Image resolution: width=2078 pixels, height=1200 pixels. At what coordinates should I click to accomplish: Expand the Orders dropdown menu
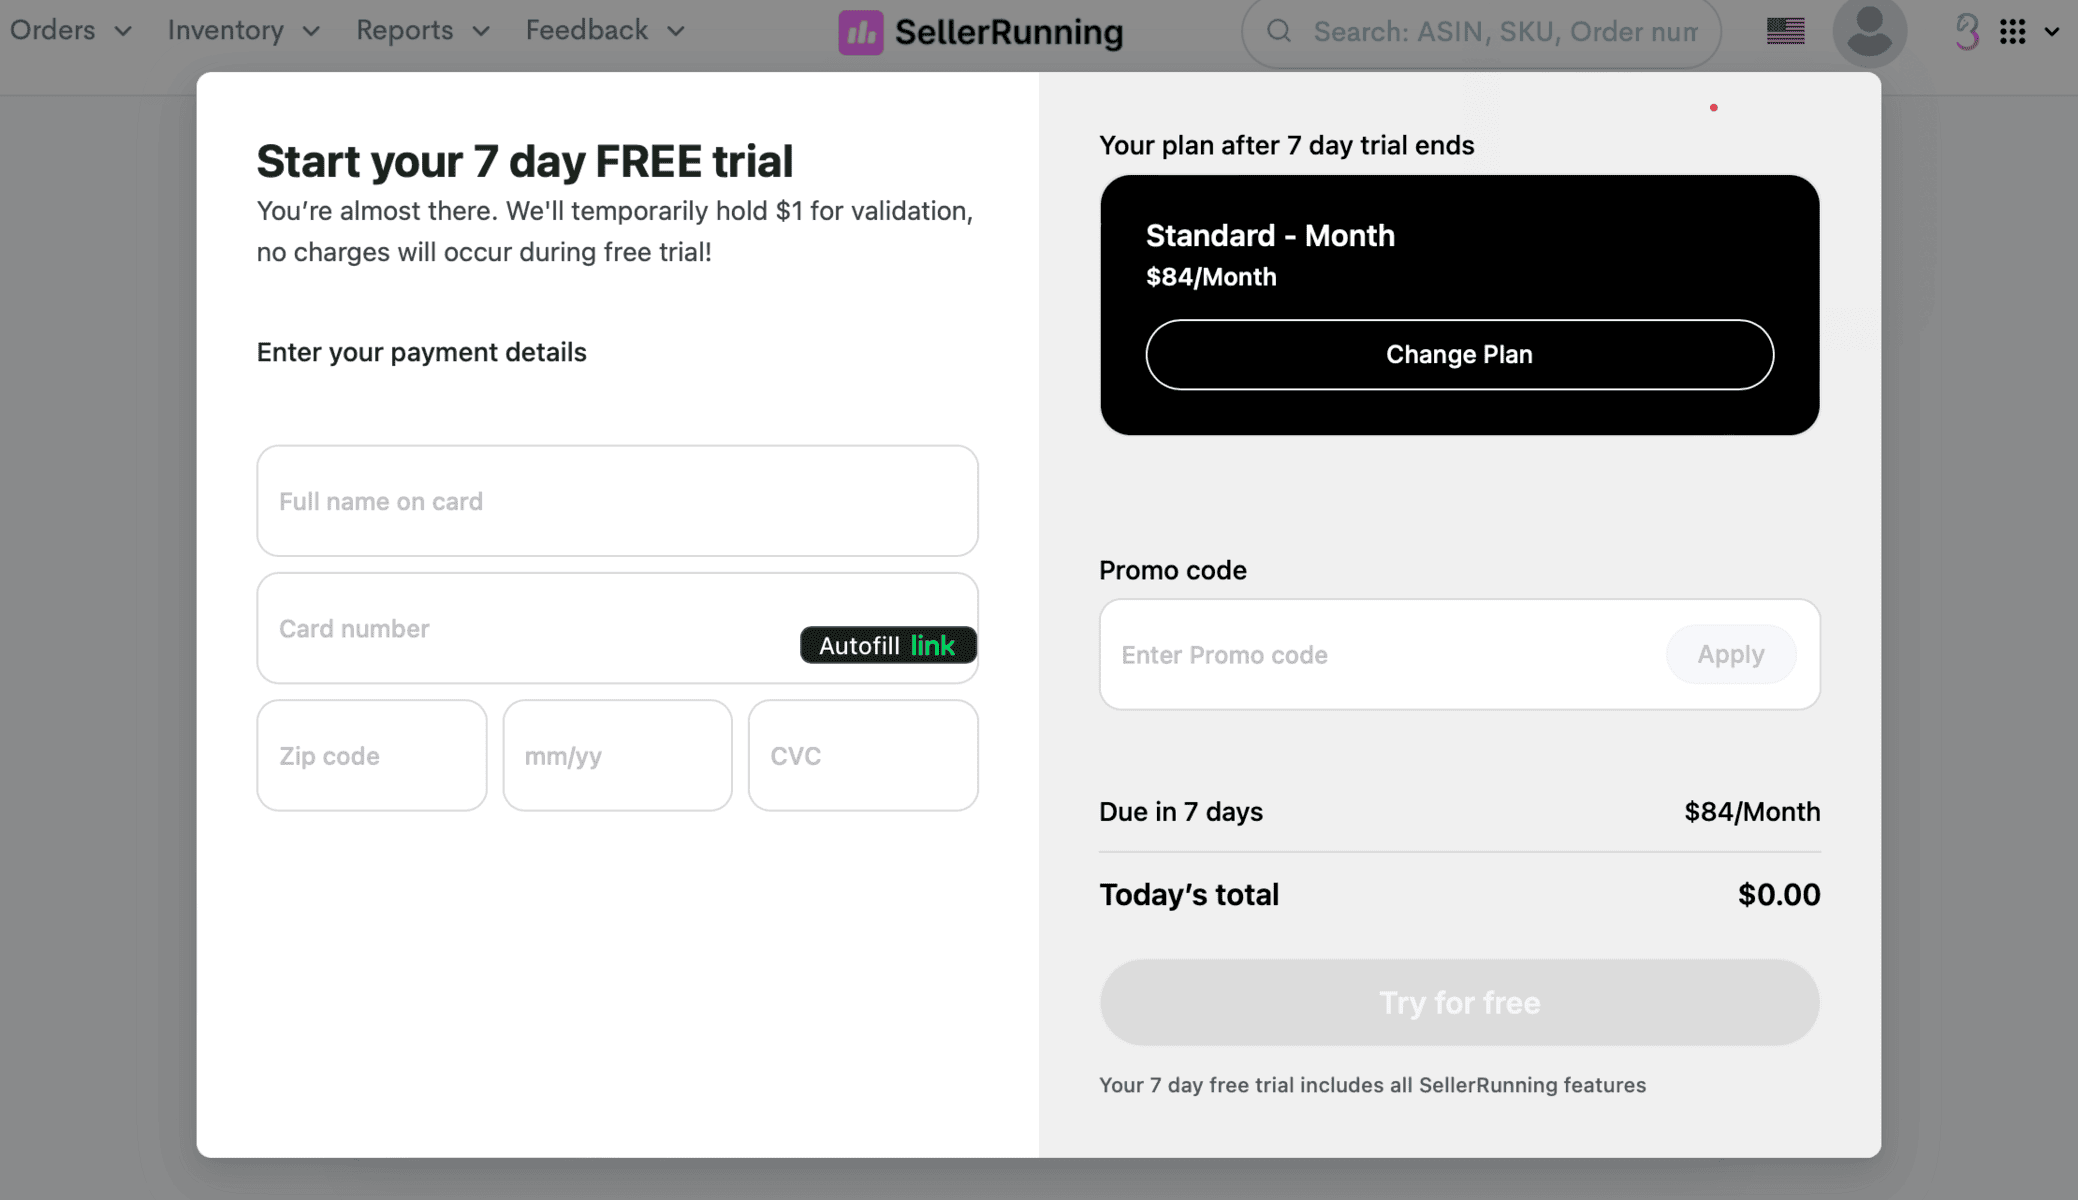(x=70, y=31)
